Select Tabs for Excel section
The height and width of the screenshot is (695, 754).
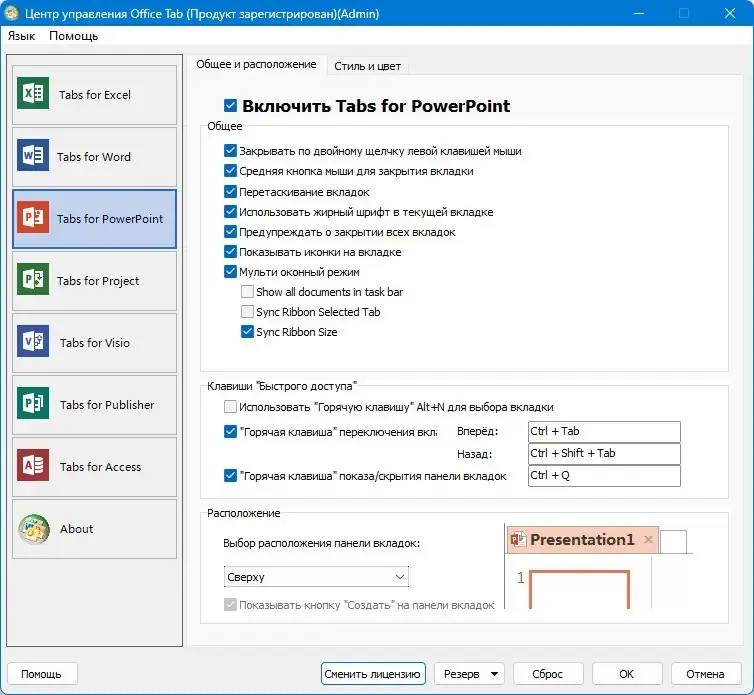[94, 95]
